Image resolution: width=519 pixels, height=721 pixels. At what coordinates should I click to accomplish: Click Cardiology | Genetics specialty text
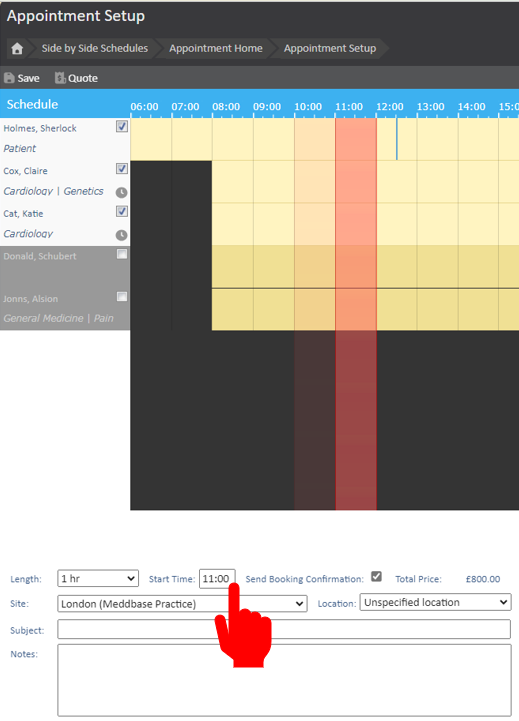(53, 191)
